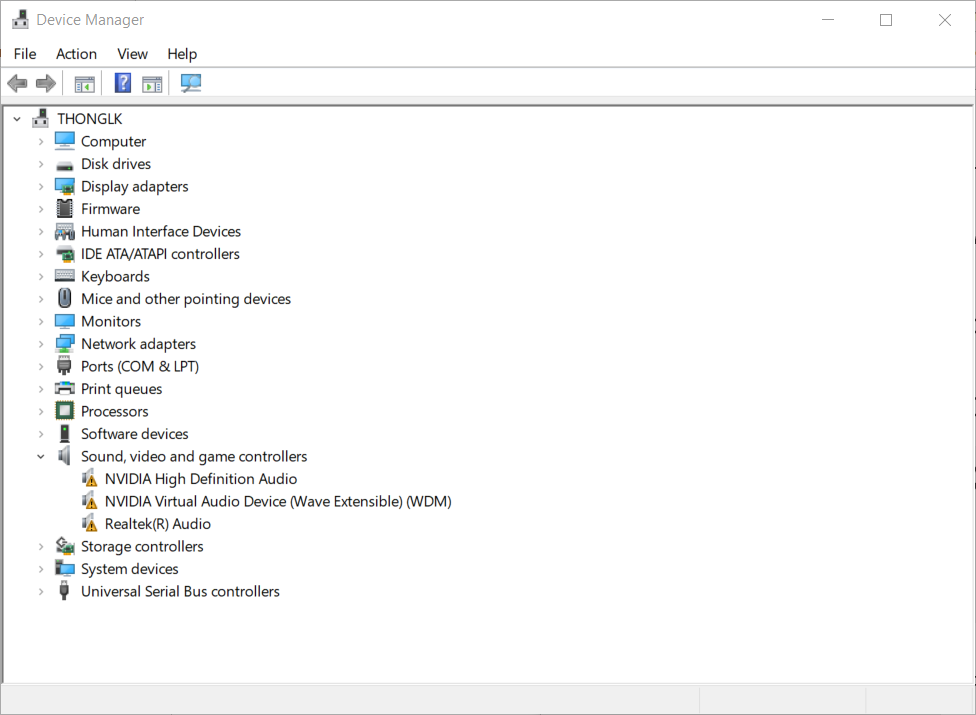Click the Back arrow toolbar icon
The width and height of the screenshot is (976, 715).
click(17, 83)
